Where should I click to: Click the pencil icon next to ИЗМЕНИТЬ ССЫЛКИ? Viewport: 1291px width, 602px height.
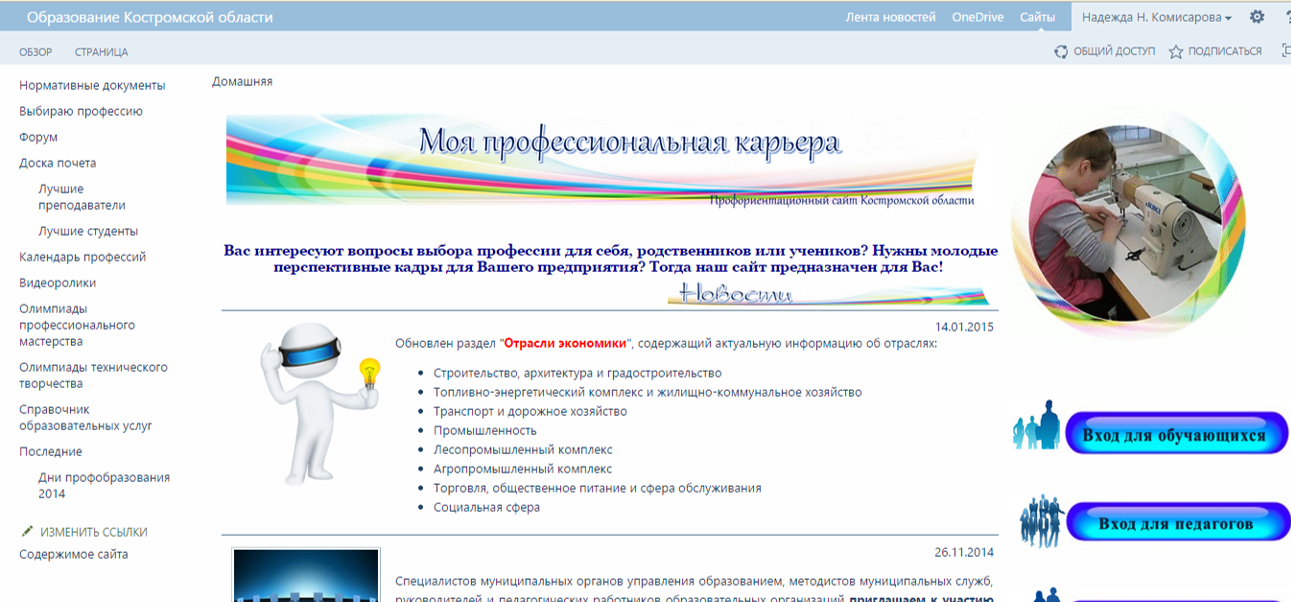pos(27,532)
